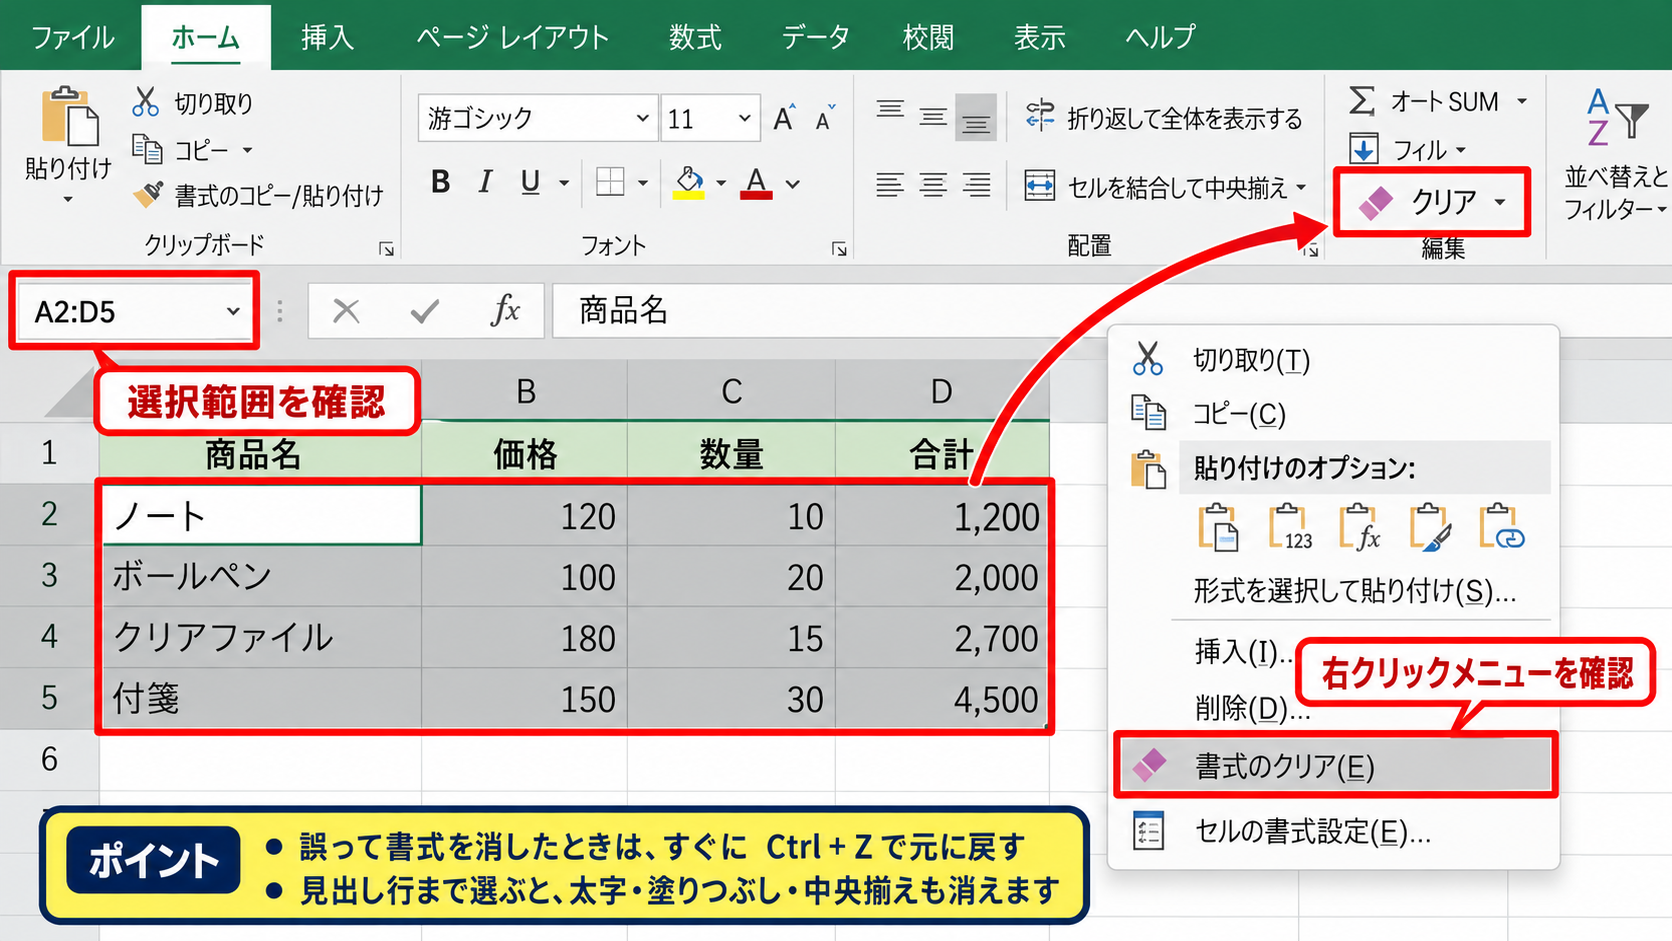1672x941 pixels.
Task: Toggle italic formatting (I)
Action: [486, 182]
